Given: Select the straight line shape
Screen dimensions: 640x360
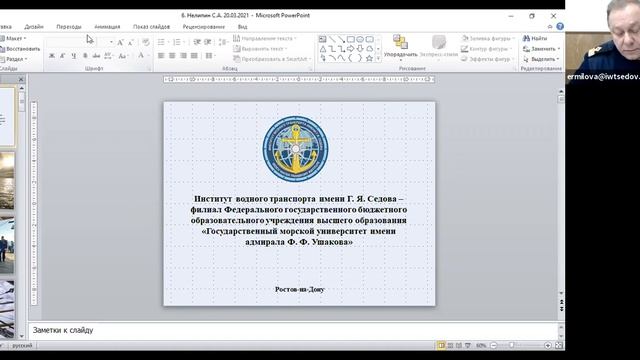Looking at the screenshot, I should (x=332, y=39).
